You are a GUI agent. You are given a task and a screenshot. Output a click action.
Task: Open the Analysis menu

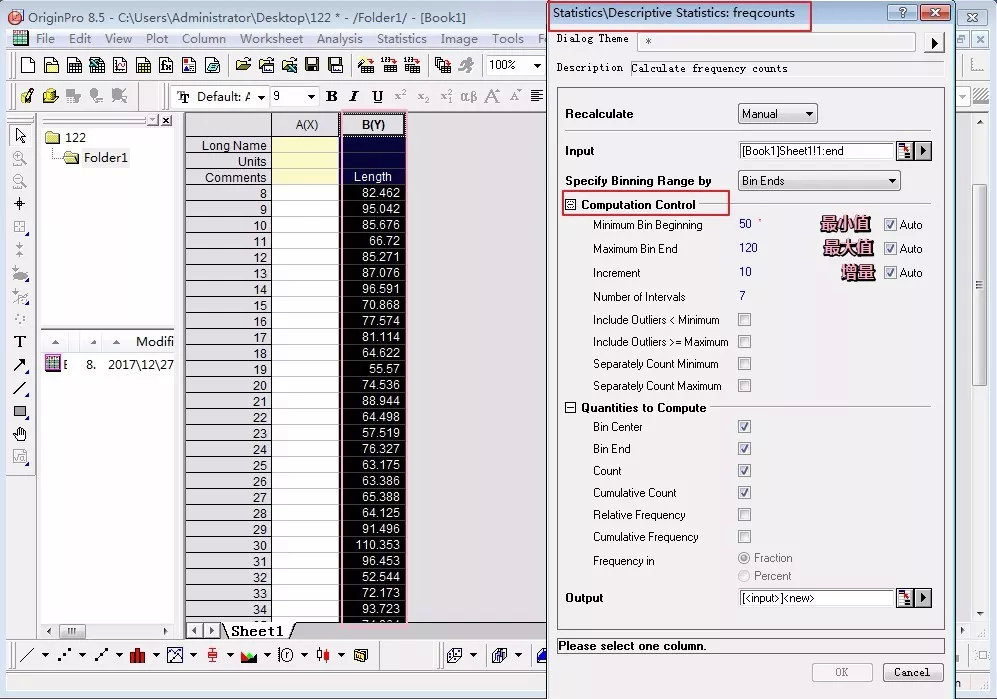pyautogui.click(x=340, y=39)
